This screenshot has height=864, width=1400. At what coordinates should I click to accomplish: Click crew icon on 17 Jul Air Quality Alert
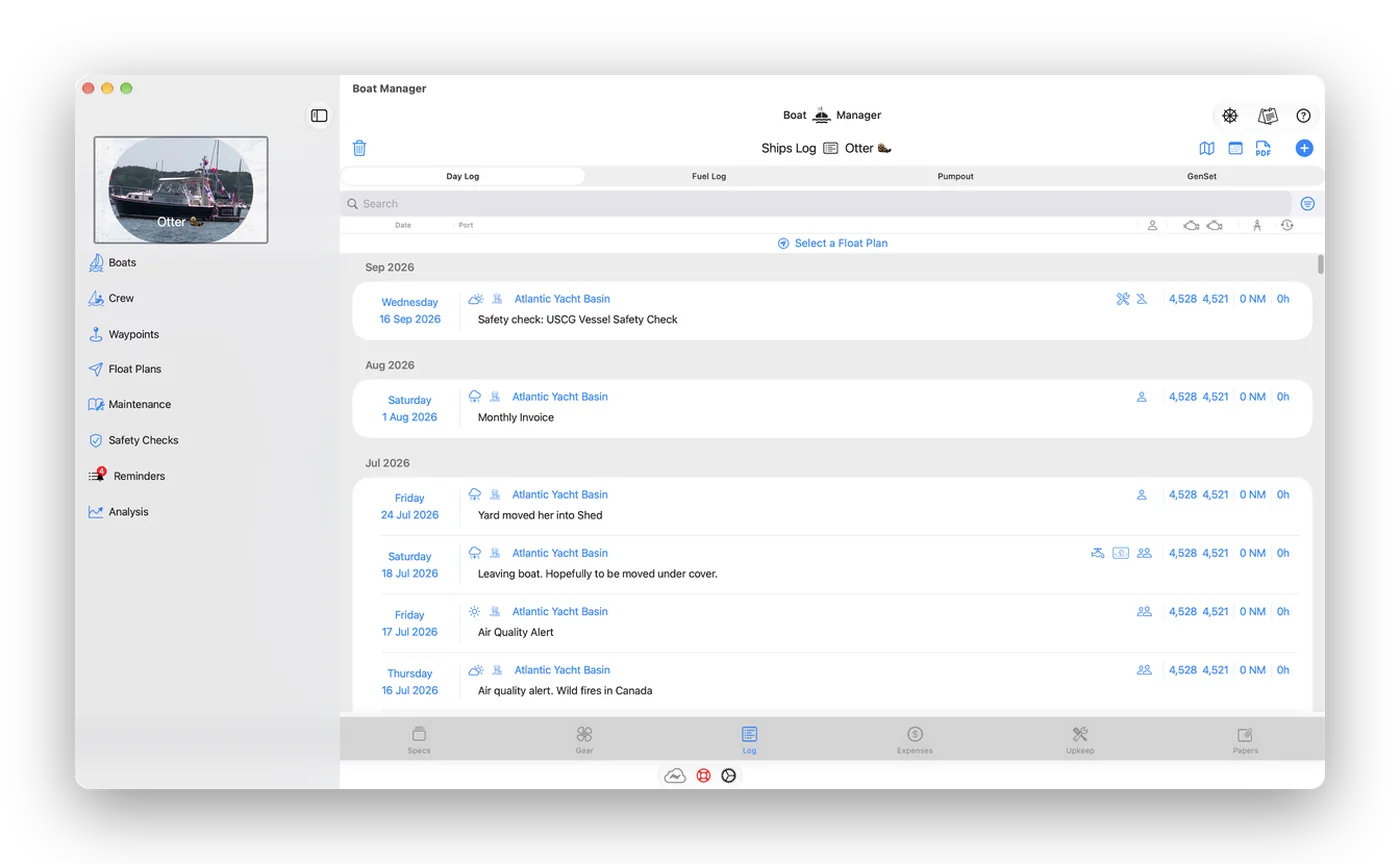[1144, 612]
